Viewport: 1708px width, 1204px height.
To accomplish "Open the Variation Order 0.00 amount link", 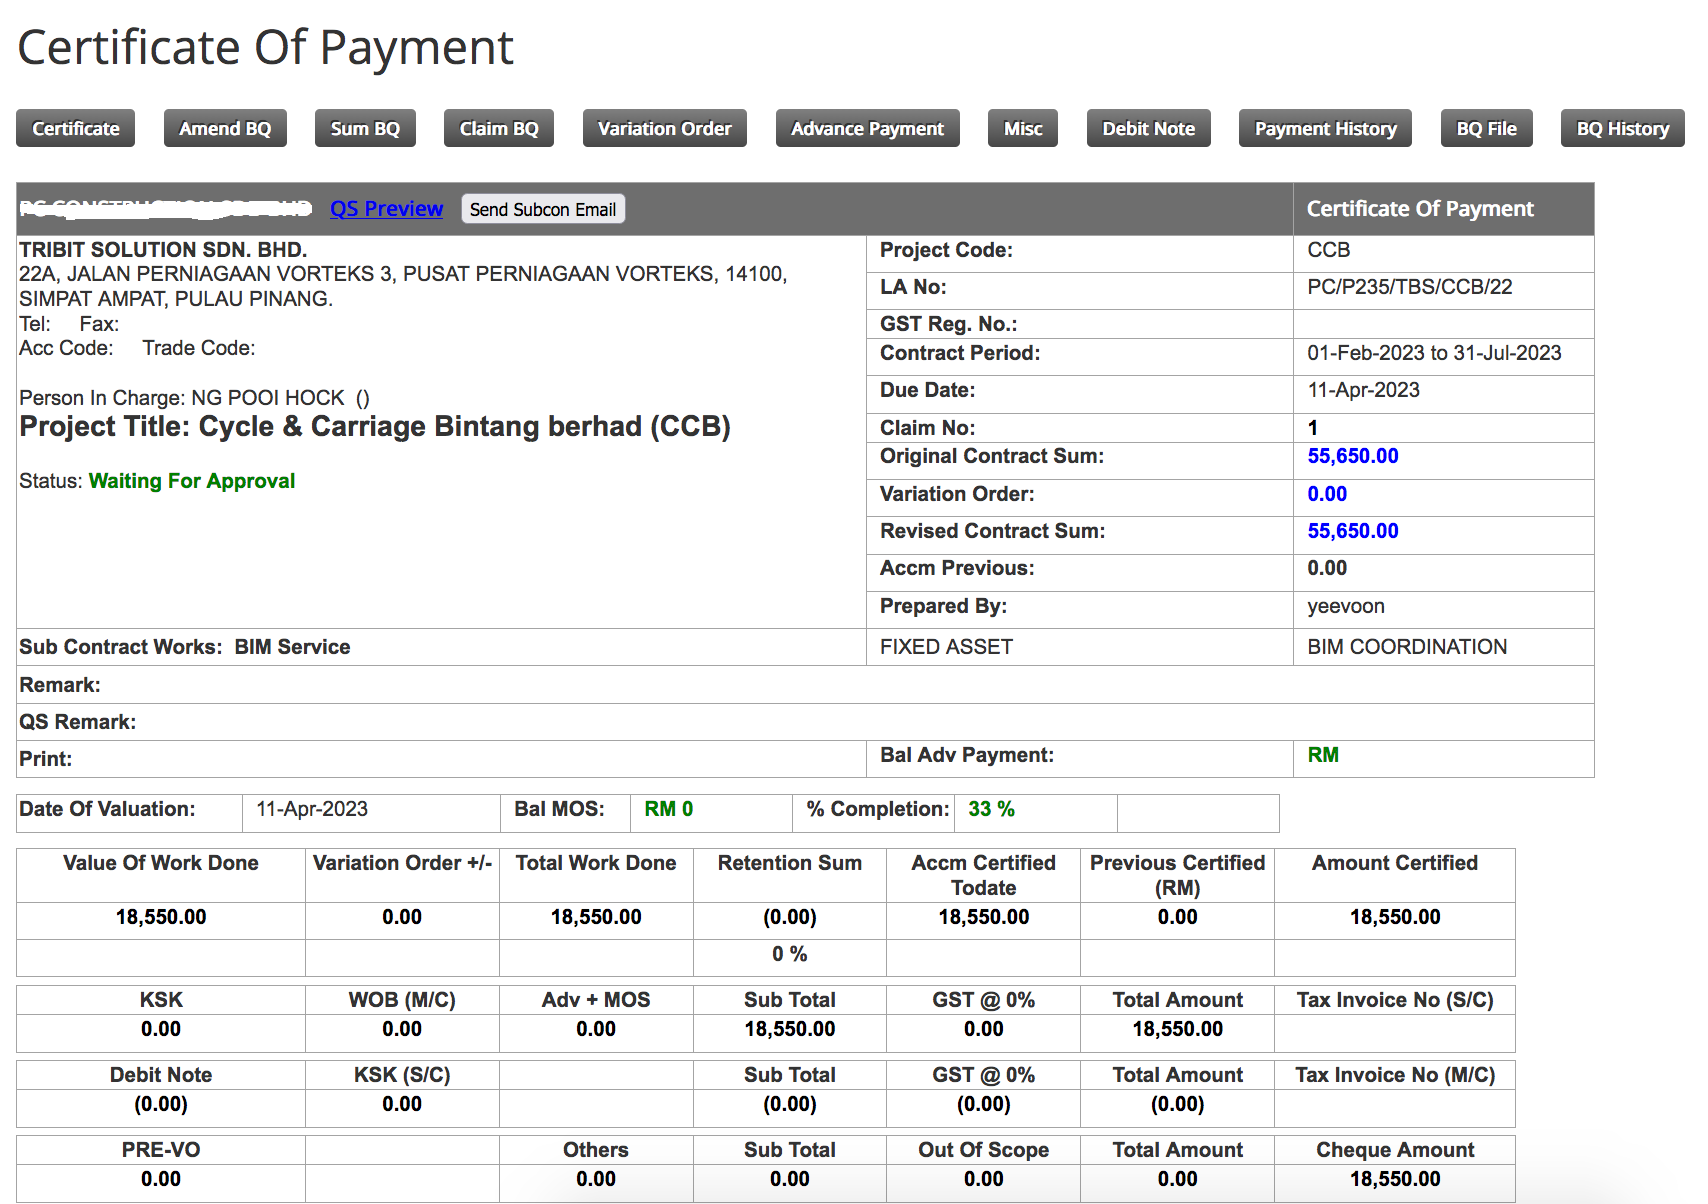I will (1327, 494).
